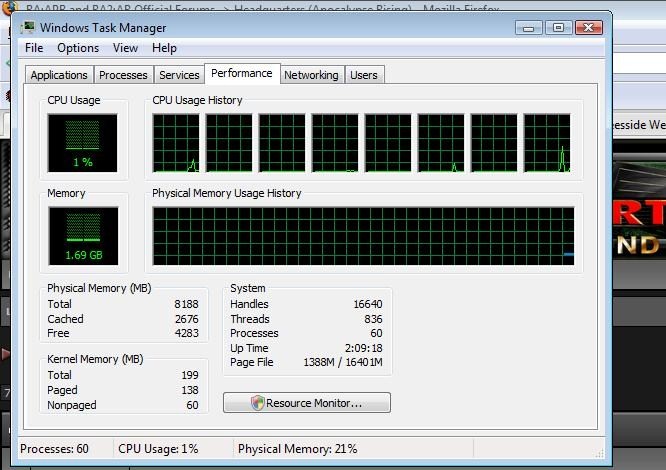Minimize the Task Manager window

[x=532, y=28]
